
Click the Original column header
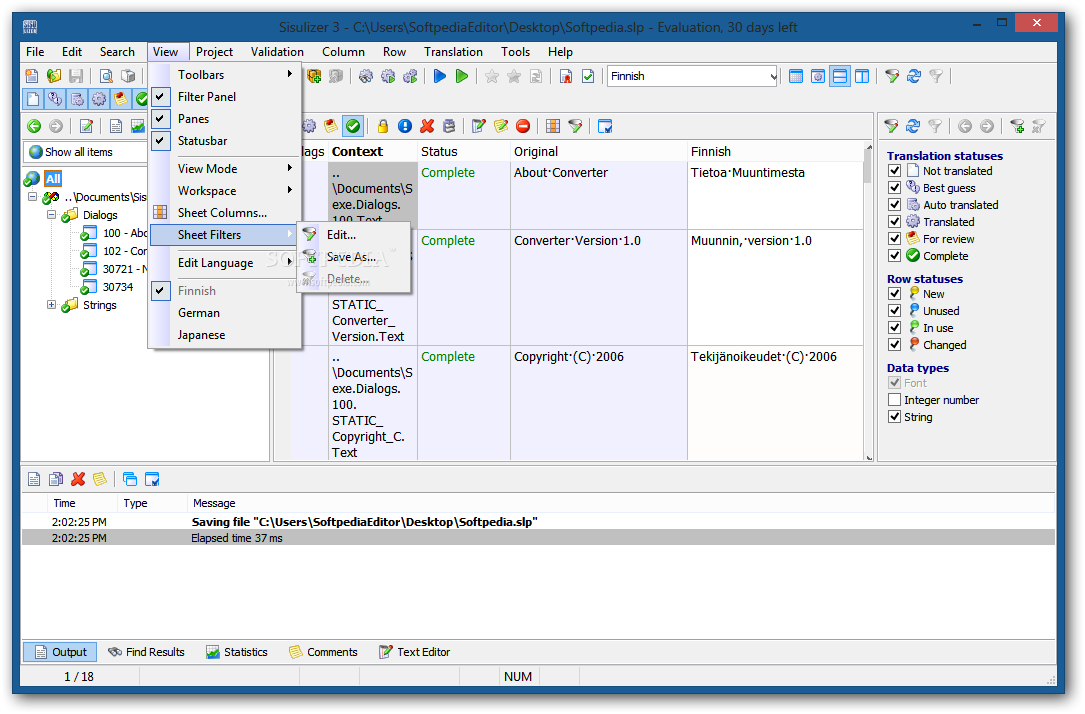(x=599, y=152)
